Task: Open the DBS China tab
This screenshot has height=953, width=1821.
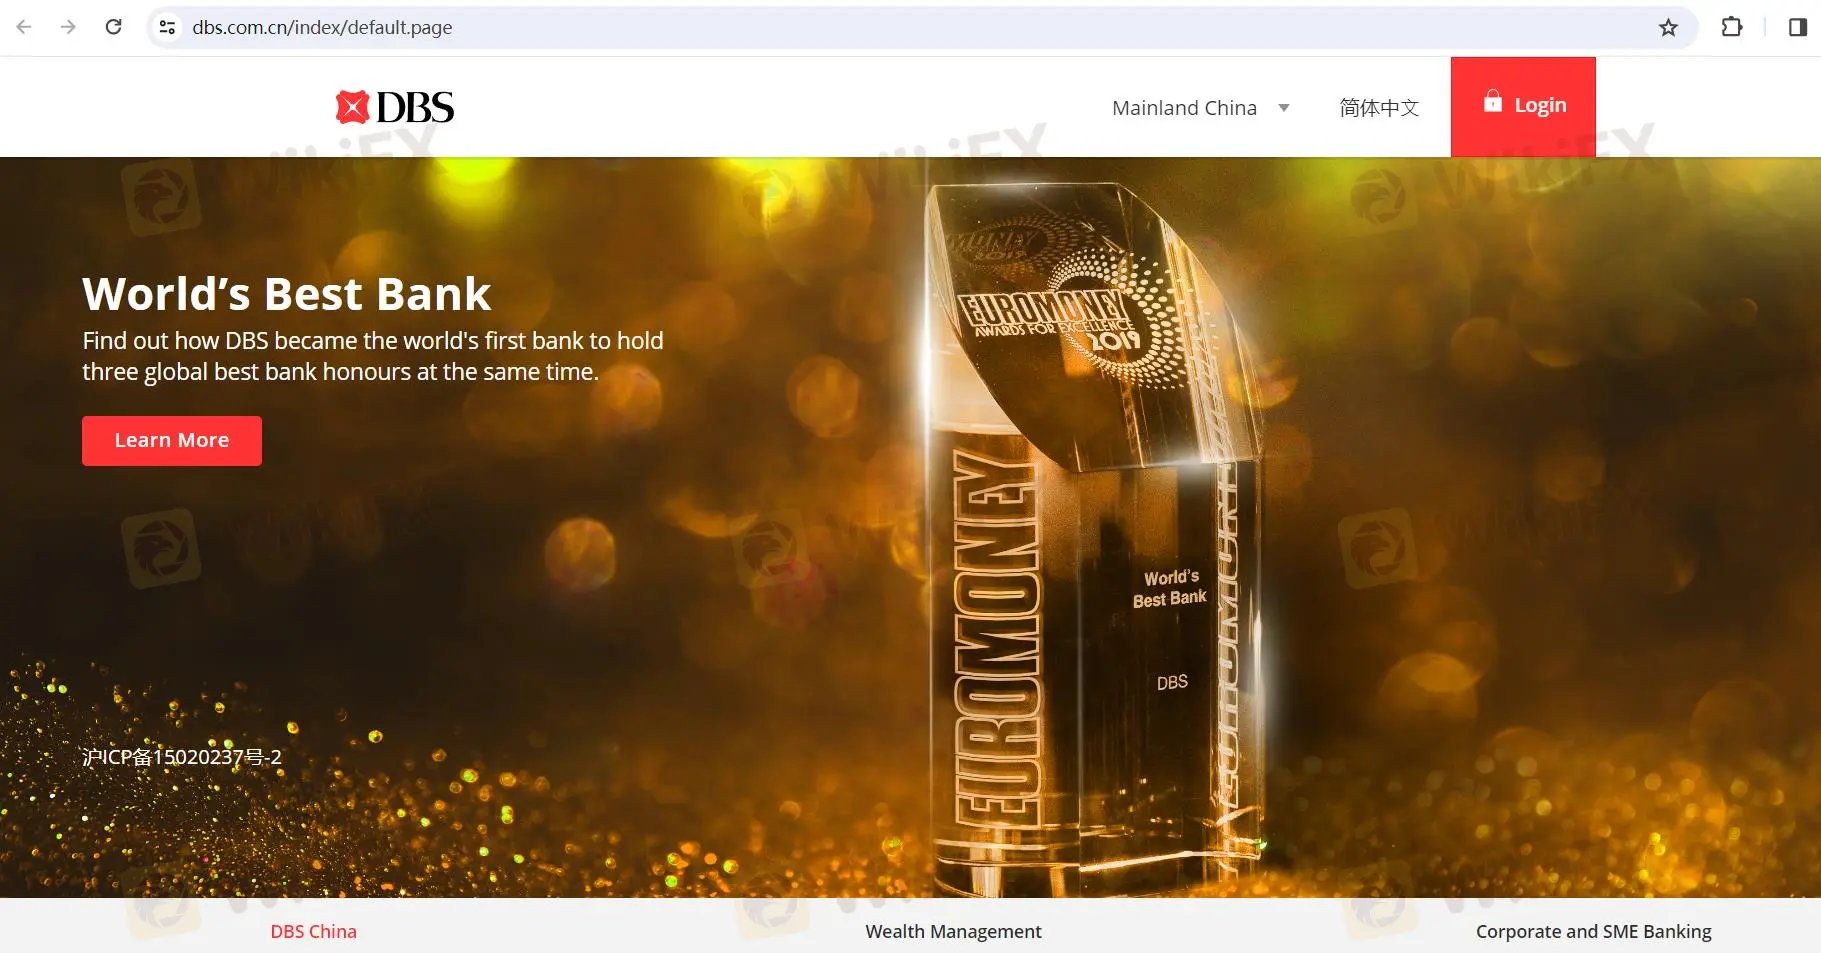Action: [313, 931]
